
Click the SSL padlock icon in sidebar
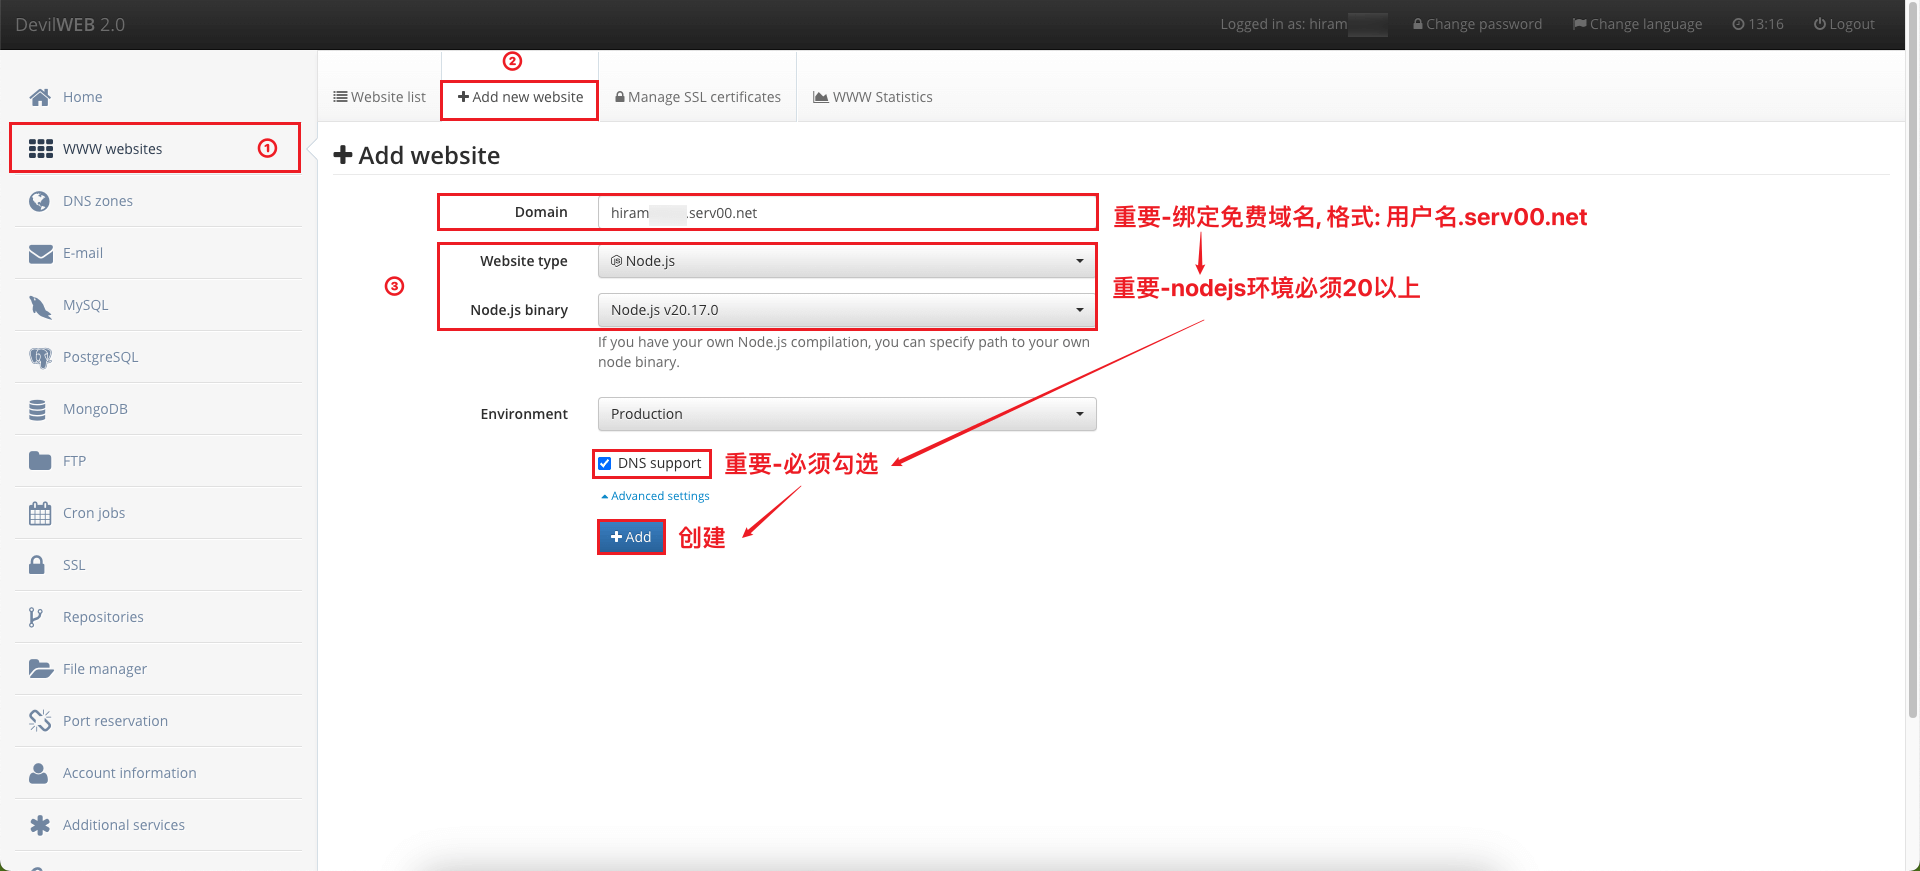(x=37, y=565)
